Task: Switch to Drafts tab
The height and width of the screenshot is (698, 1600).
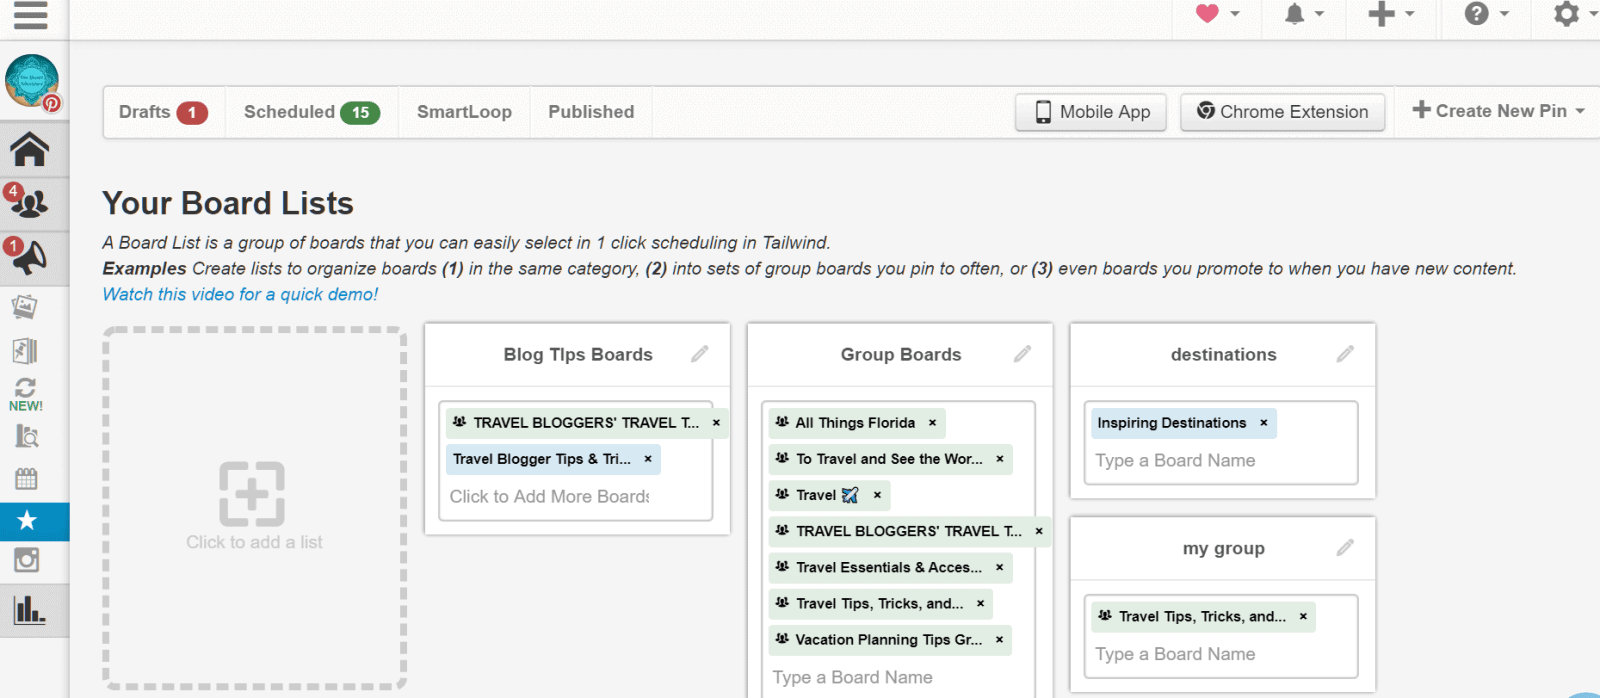Action: pyautogui.click(x=163, y=112)
